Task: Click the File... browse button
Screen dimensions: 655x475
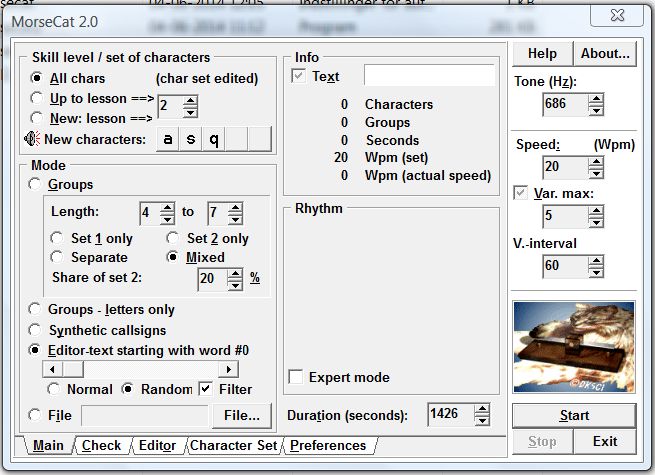Action: [242, 414]
